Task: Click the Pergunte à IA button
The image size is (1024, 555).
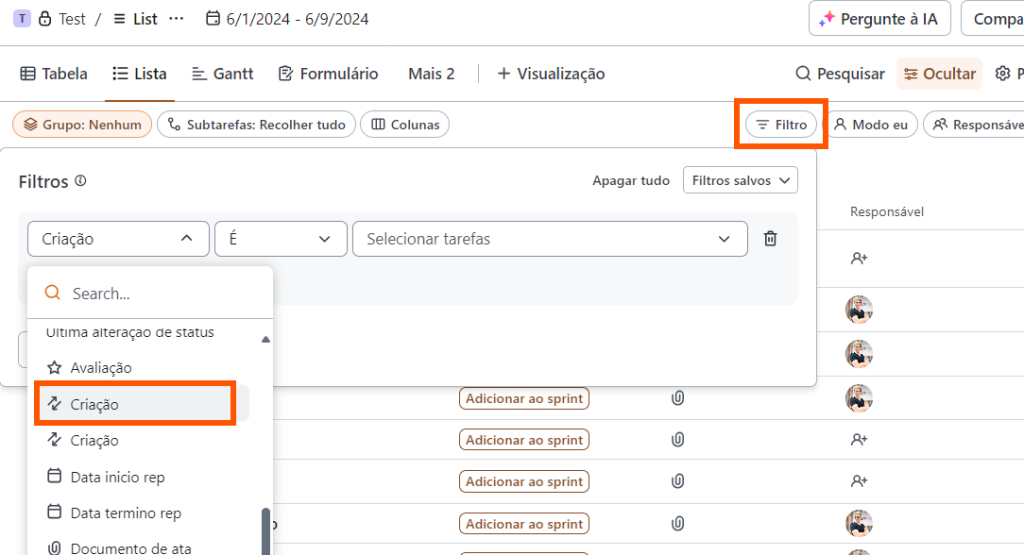Action: click(x=880, y=18)
